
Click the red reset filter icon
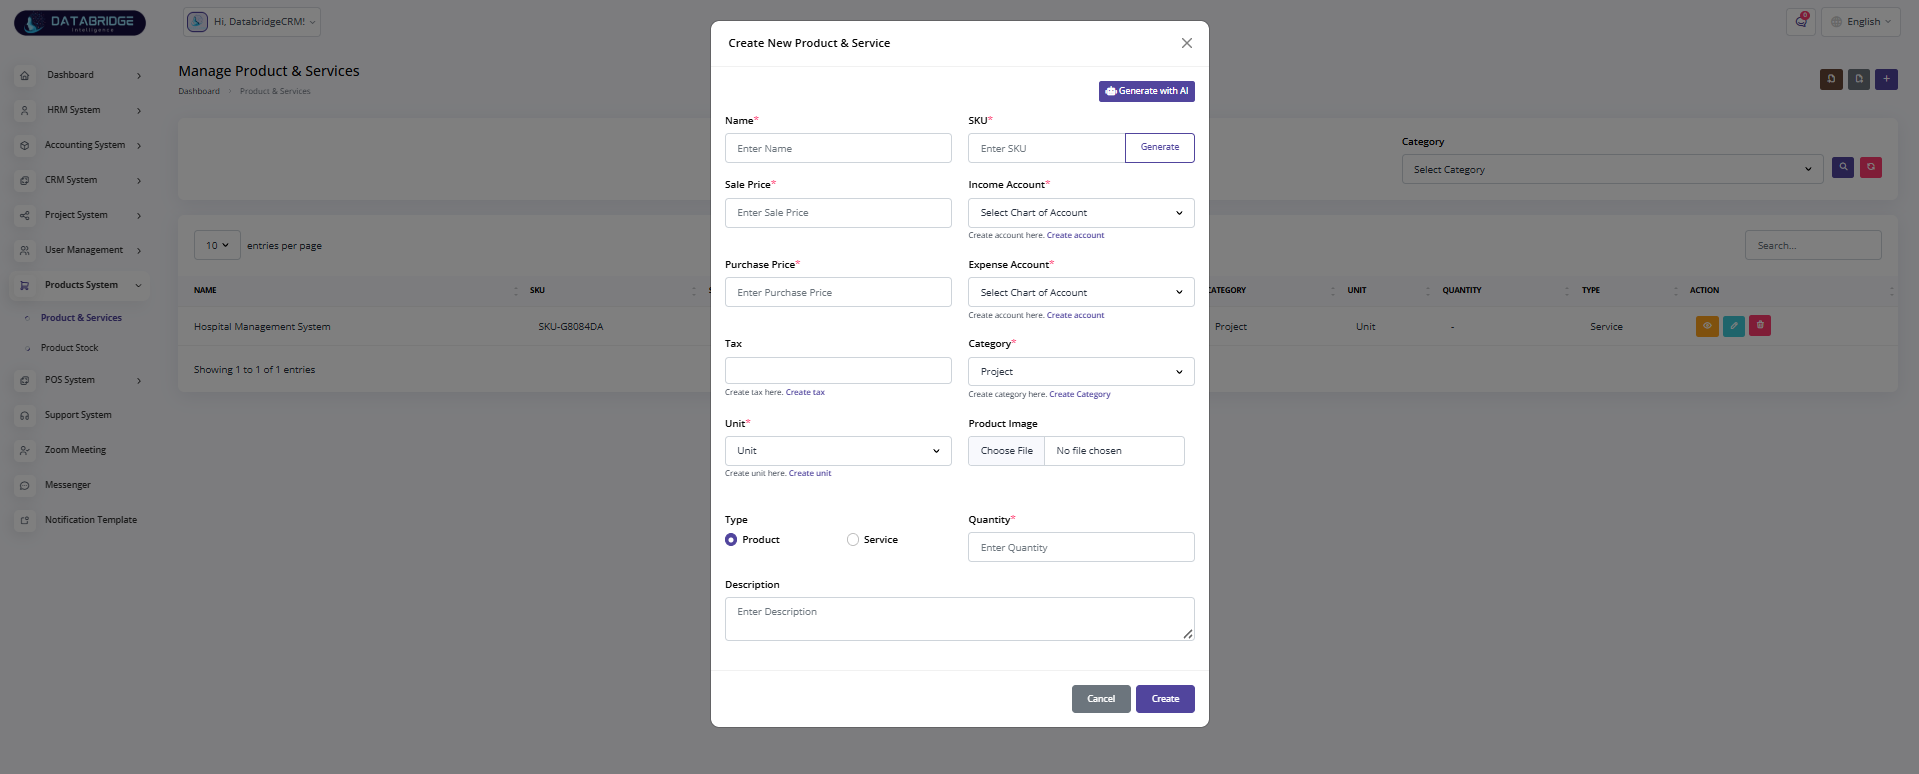tap(1871, 168)
